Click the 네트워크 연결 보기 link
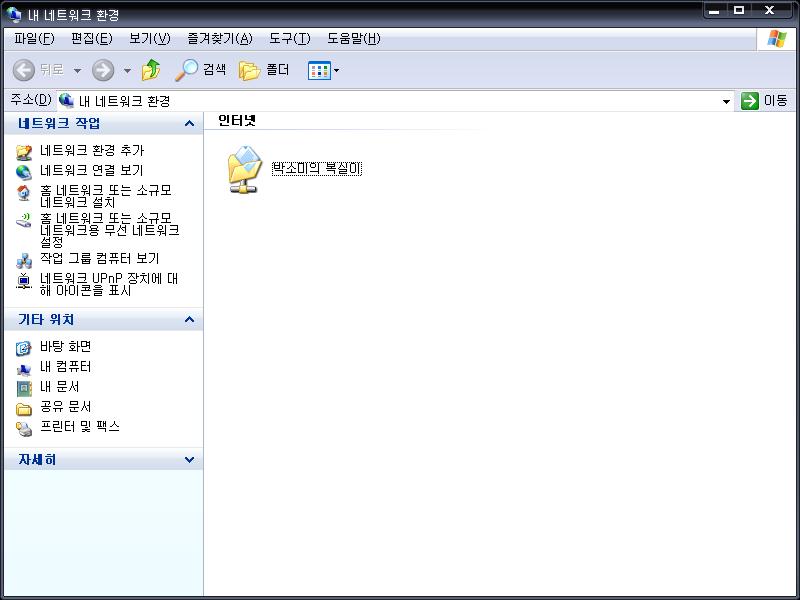The image size is (800, 600). click(x=92, y=170)
